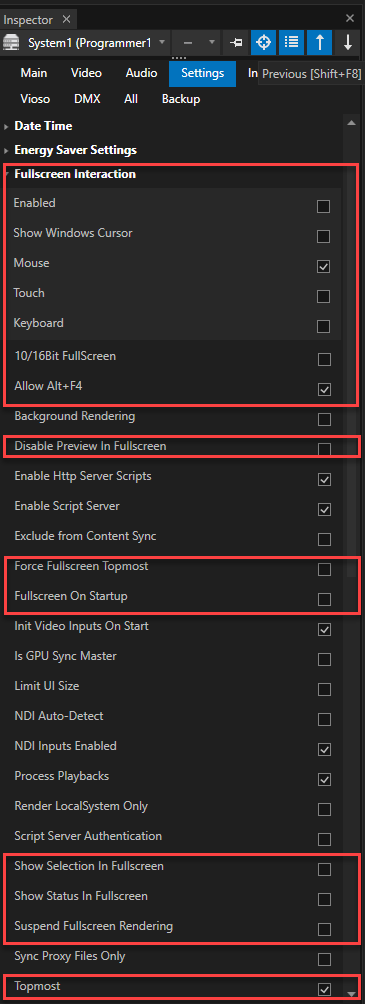This screenshot has width=365, height=1004.
Task: Uncheck the Allow Alt+F4 checkbox
Action: coord(324,389)
